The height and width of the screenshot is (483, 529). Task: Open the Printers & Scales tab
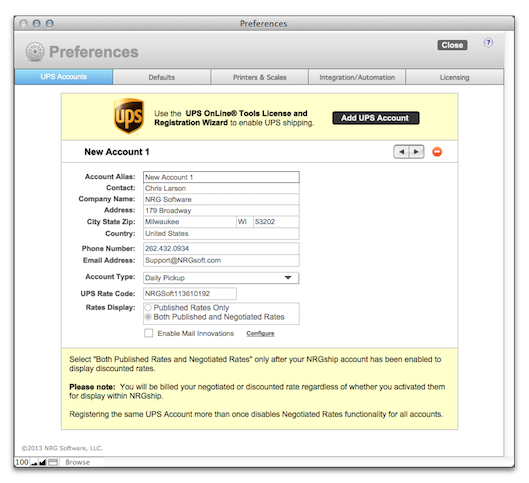259,77
